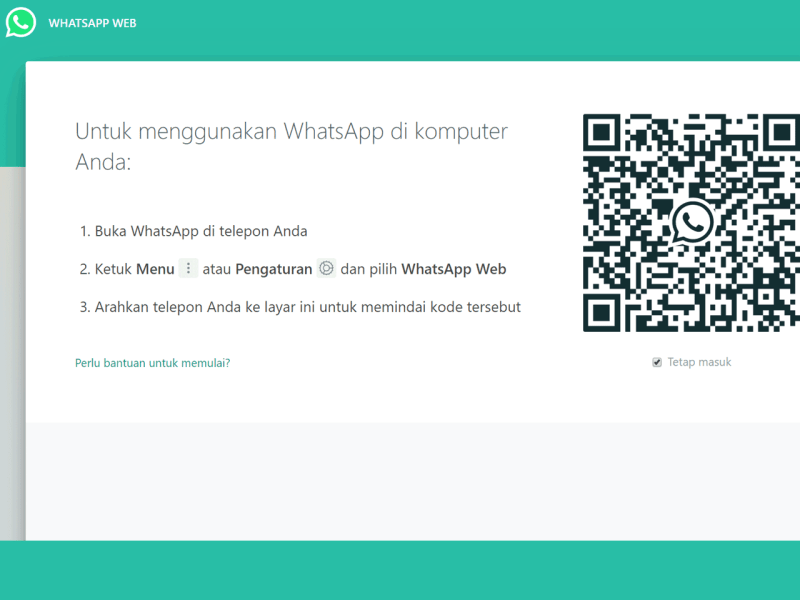Screen dimensions: 800x600
Task: Click heading 'Untuk menggunakan WhatsApp di komputer'
Action: [291, 132]
